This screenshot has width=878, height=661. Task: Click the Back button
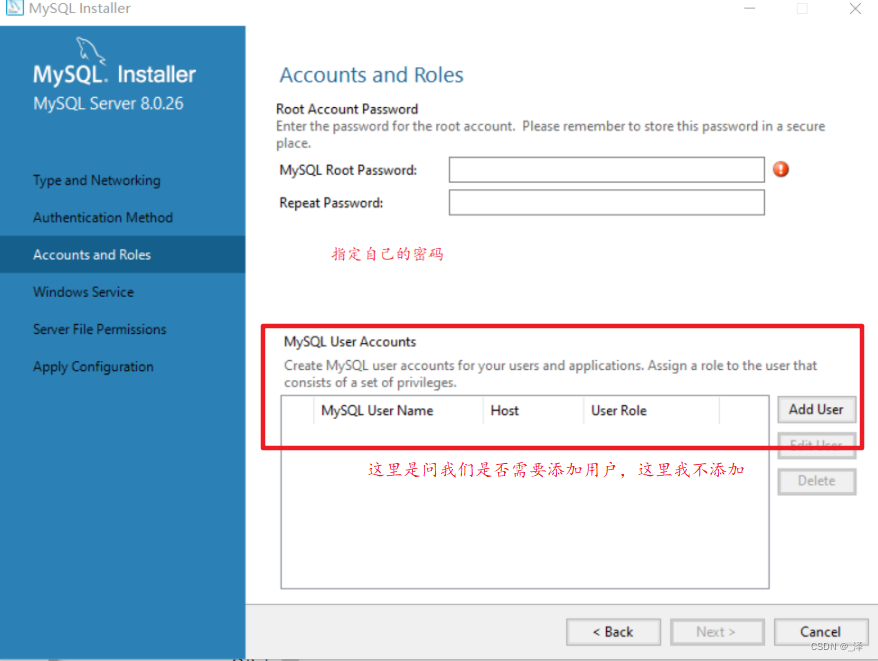[613, 631]
